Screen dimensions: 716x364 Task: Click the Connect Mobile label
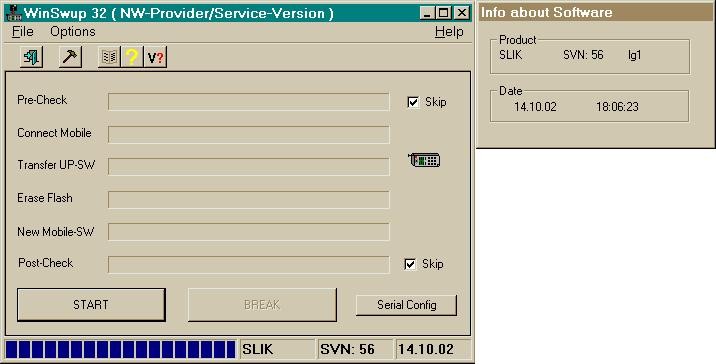point(54,133)
